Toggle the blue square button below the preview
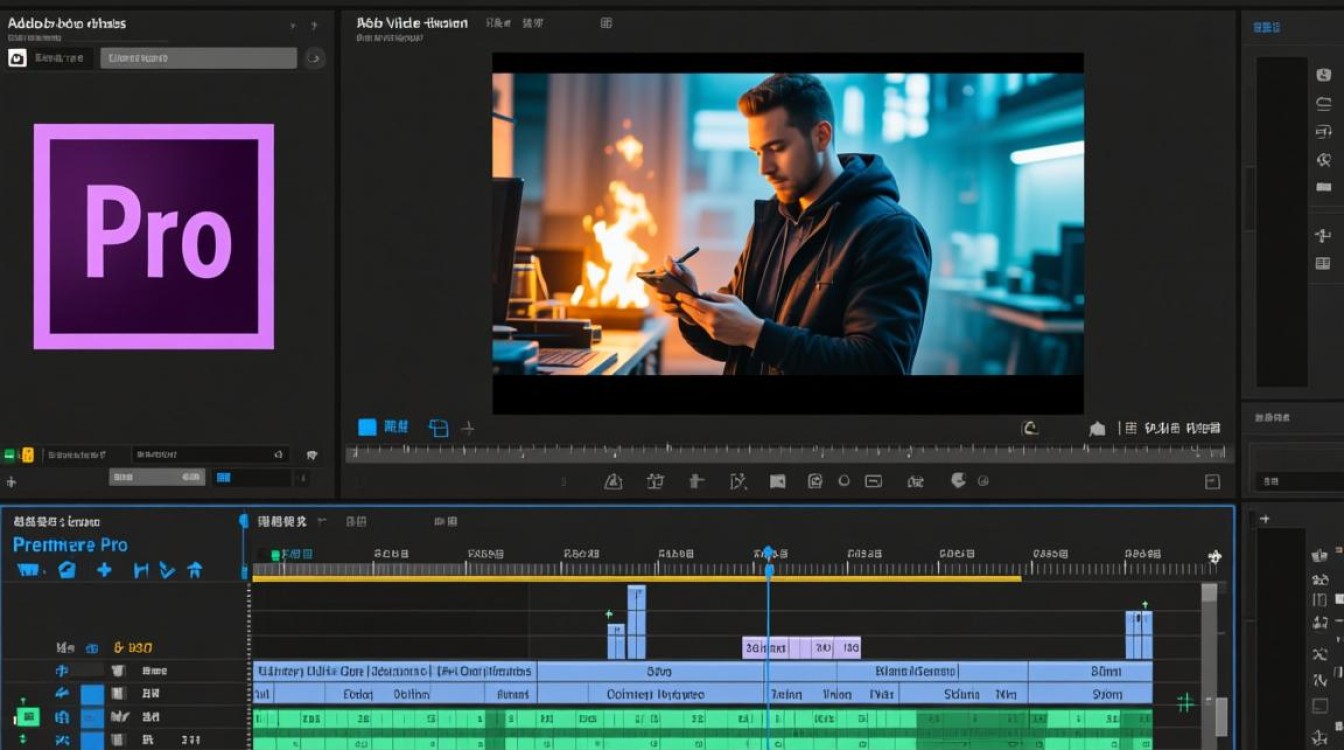This screenshot has width=1344, height=750. click(367, 427)
